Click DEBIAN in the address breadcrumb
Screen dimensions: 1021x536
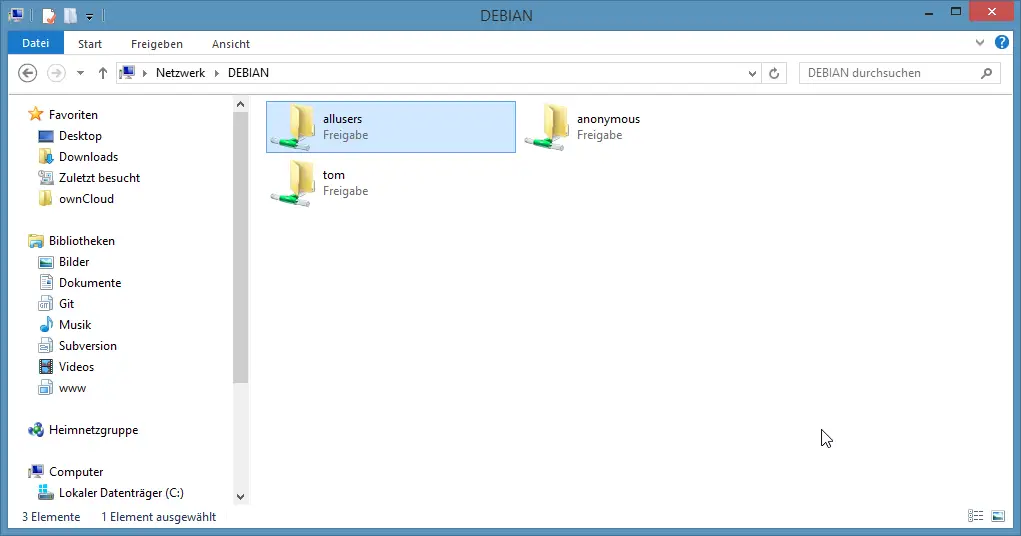pos(248,73)
